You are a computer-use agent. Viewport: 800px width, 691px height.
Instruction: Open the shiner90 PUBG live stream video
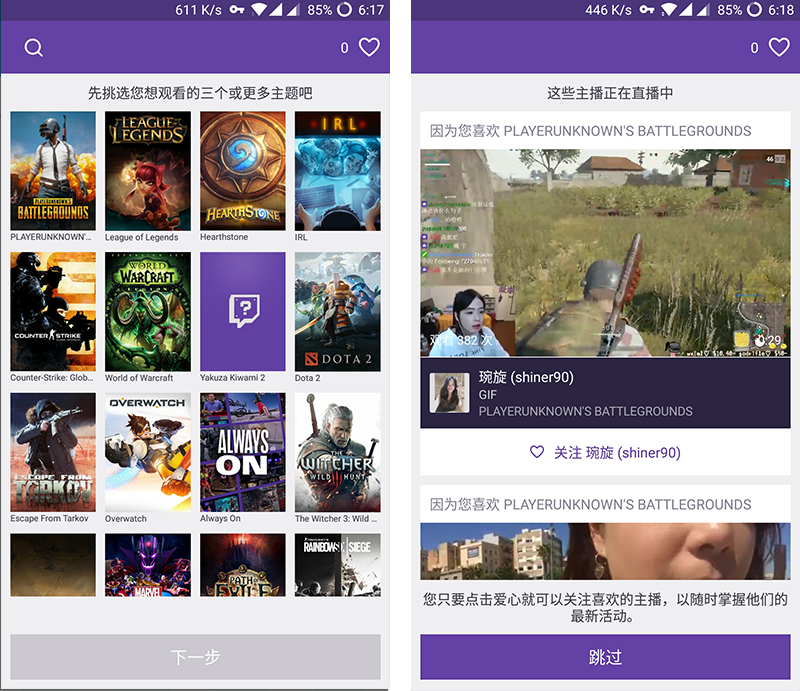605,253
